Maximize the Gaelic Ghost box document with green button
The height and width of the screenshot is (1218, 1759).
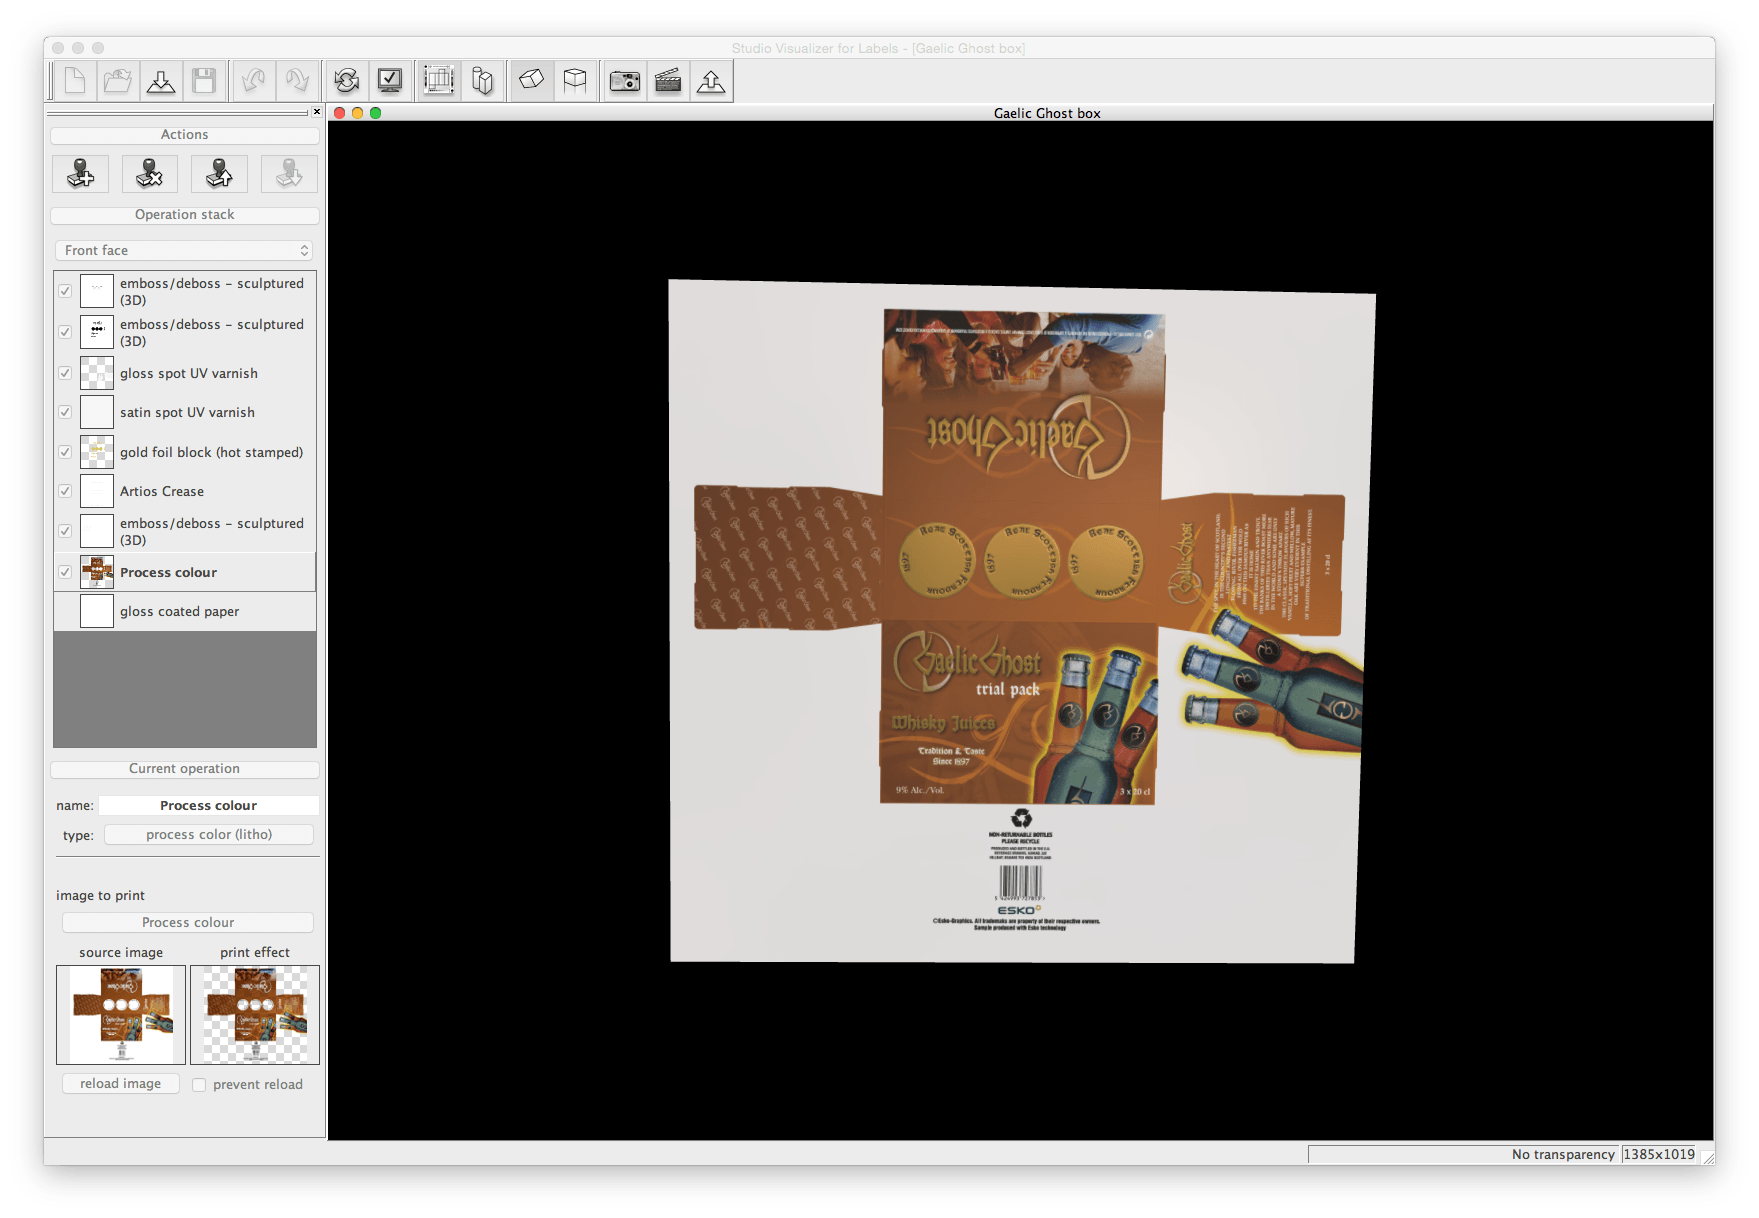[376, 113]
